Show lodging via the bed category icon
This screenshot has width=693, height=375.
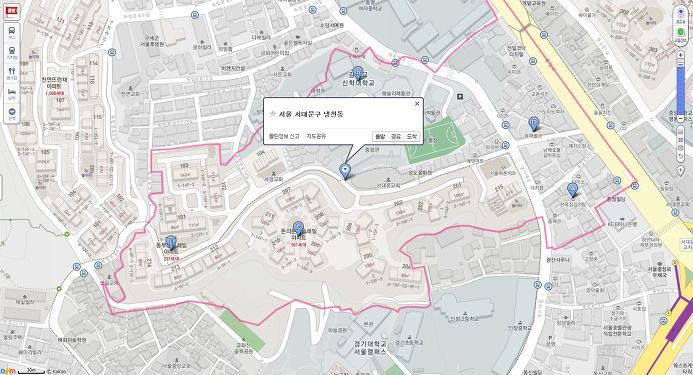12,93
